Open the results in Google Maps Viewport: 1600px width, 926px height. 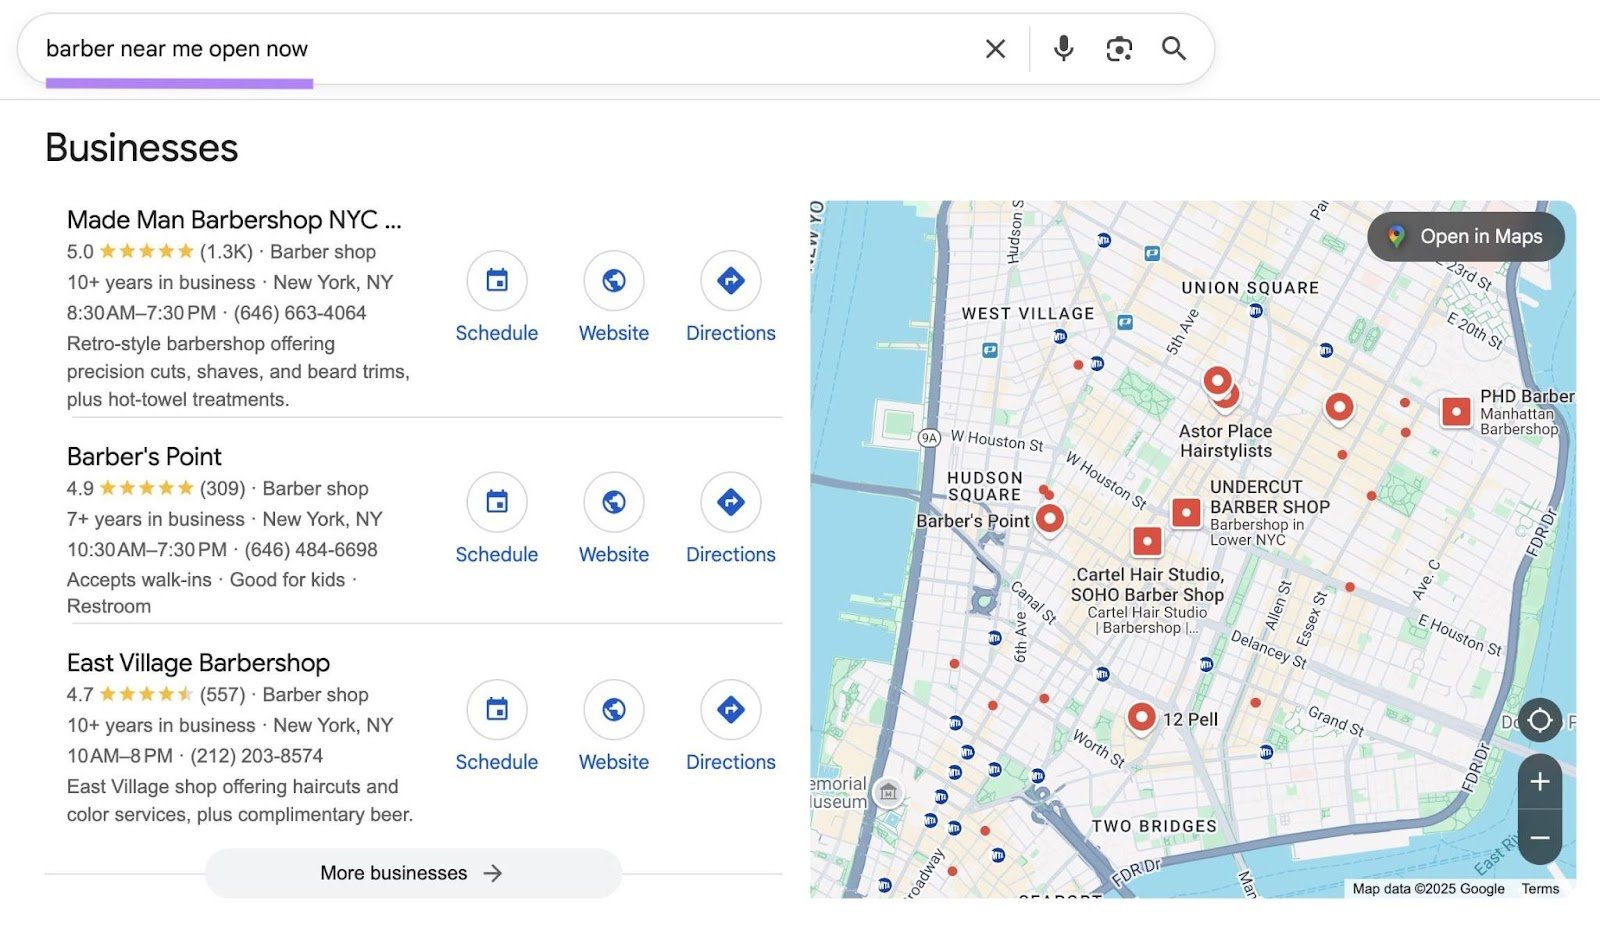point(1465,237)
